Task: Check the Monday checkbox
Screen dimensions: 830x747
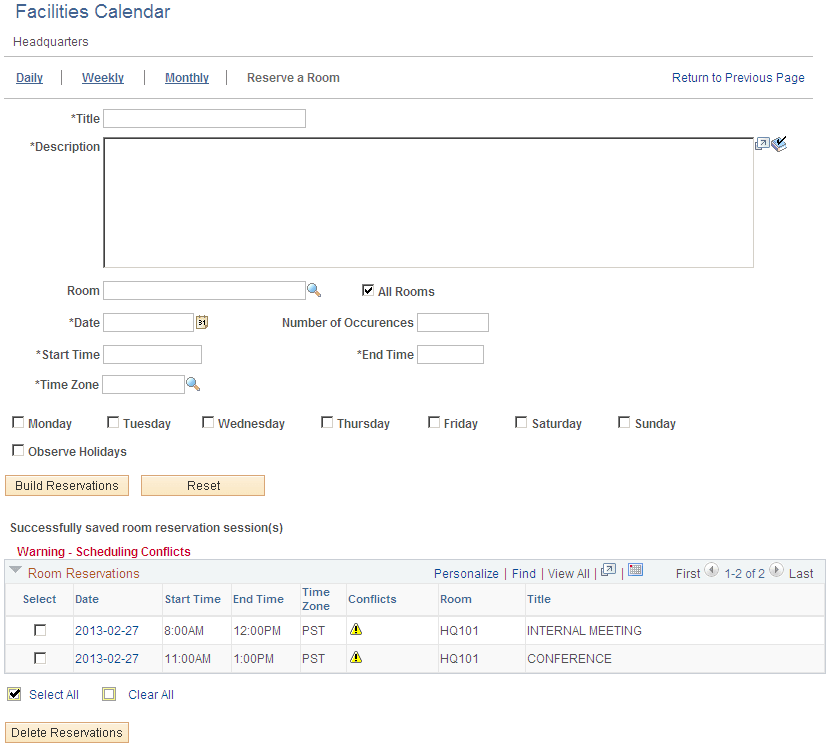Action: point(18,422)
